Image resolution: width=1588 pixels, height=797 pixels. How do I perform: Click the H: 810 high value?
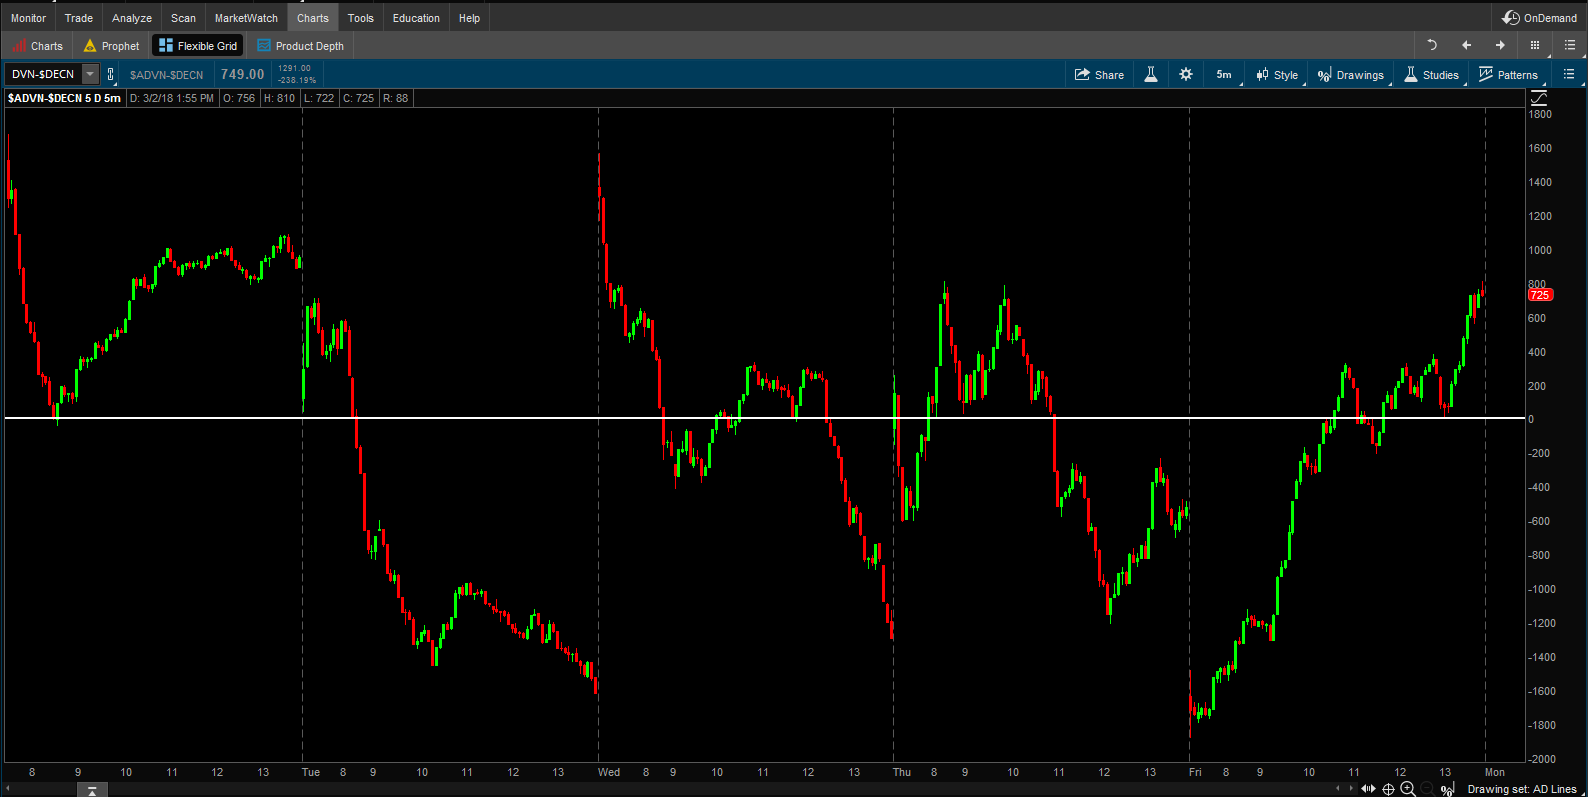tap(280, 98)
